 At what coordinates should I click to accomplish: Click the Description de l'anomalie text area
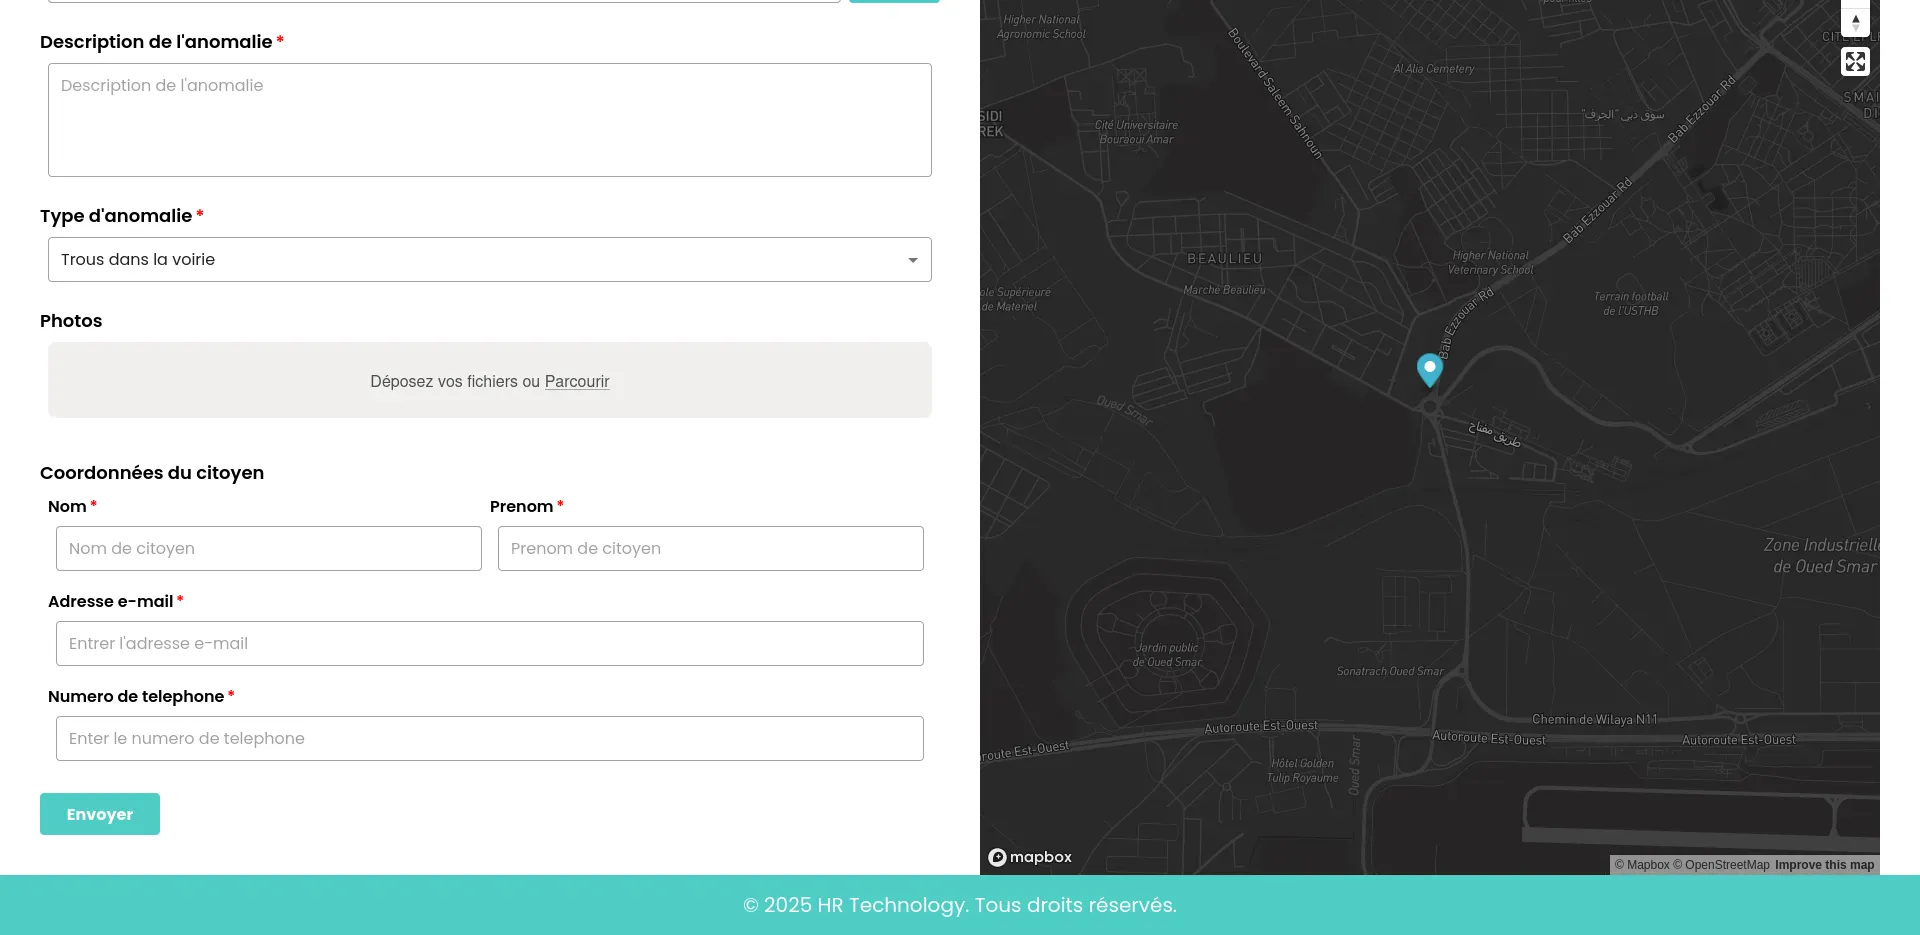coord(490,120)
